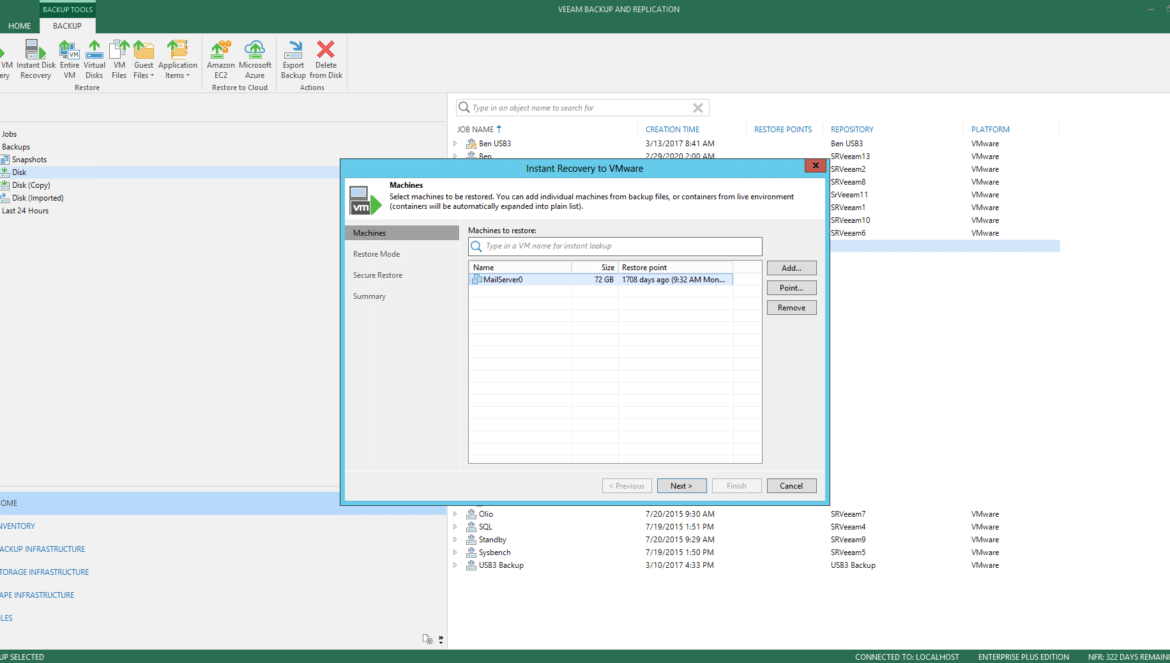
Task: Choose Entire VM restore in the ribbon
Action: tap(69, 60)
